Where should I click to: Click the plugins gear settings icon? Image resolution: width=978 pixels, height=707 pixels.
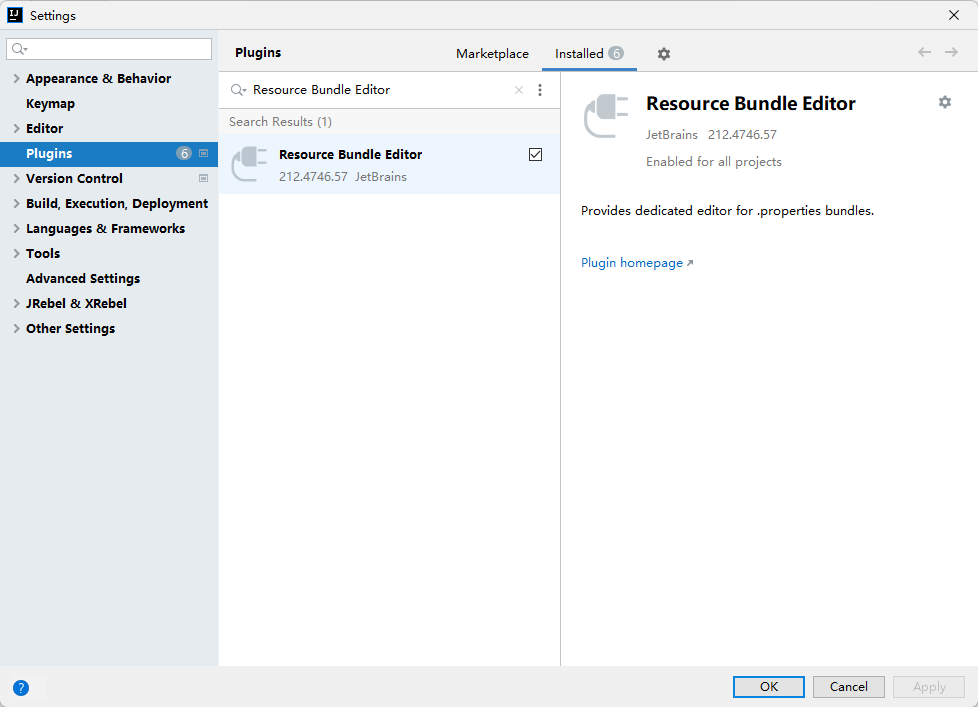click(x=664, y=54)
